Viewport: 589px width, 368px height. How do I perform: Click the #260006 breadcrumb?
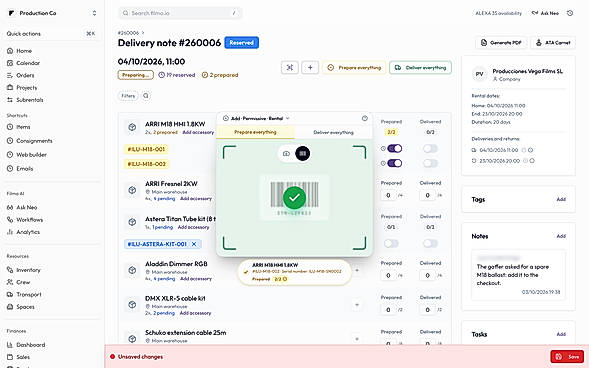pos(128,33)
